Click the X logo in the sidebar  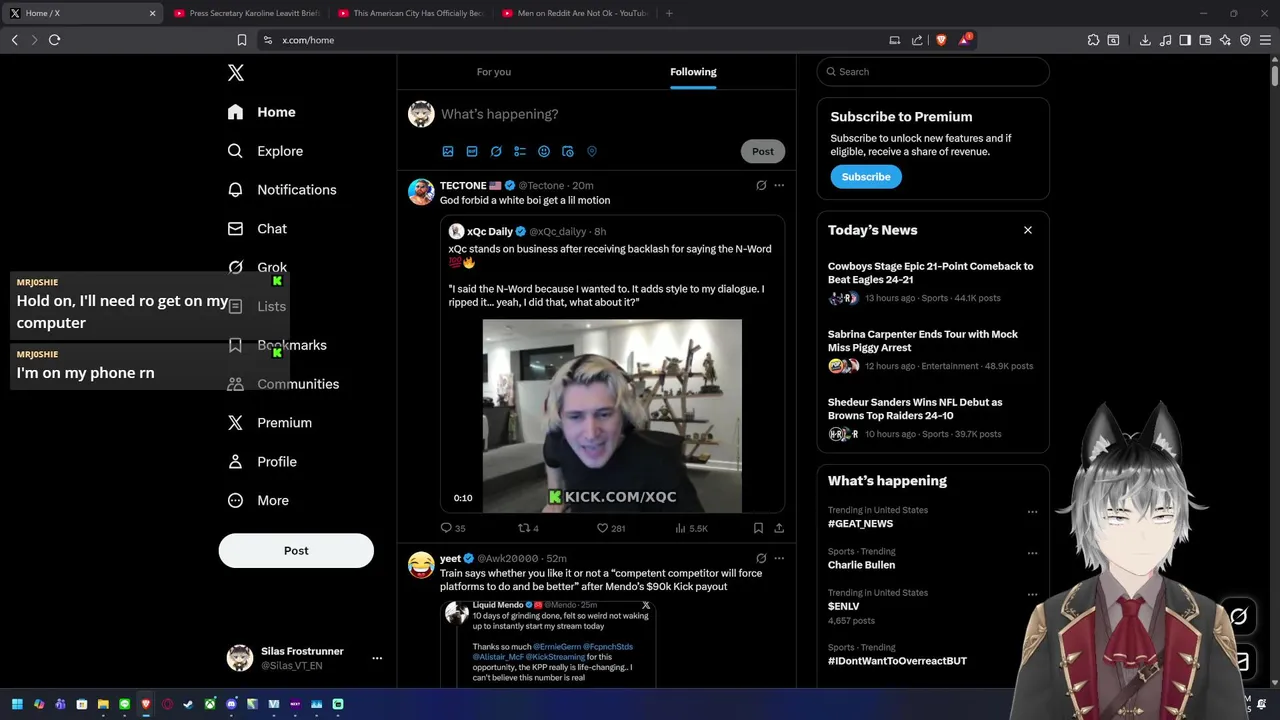click(x=236, y=72)
